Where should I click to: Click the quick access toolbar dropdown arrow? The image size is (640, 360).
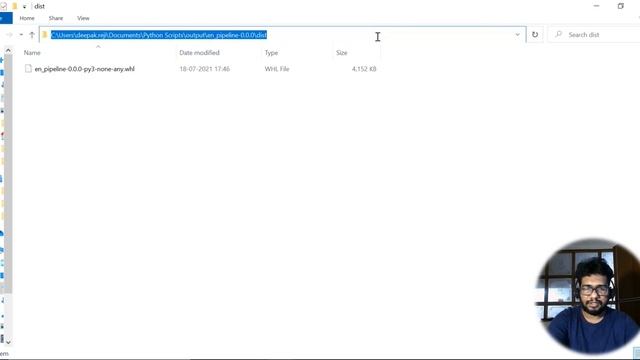[24, 7]
